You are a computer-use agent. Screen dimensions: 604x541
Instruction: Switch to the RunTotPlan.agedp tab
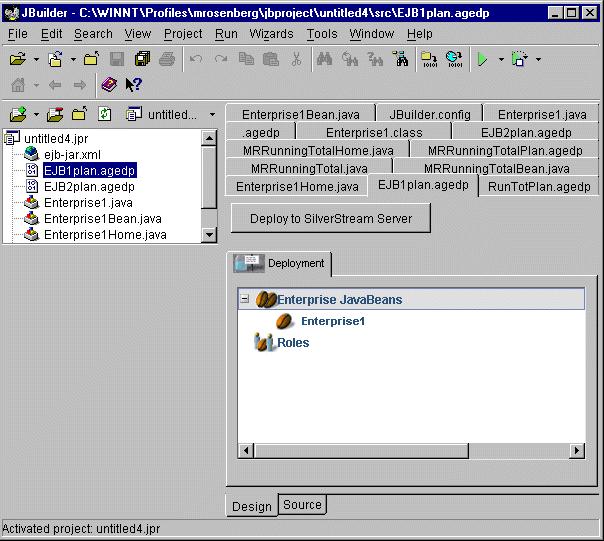point(539,187)
